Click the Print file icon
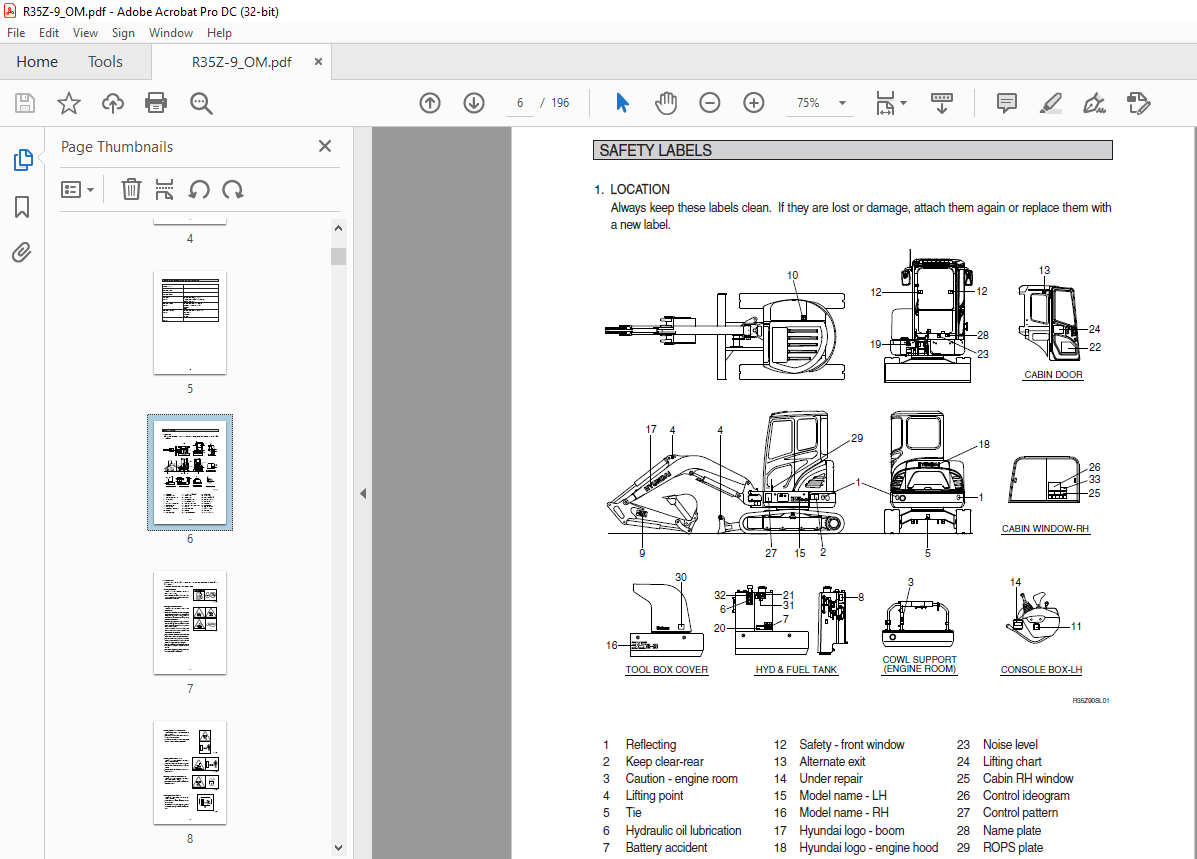1197x859 pixels. point(156,103)
